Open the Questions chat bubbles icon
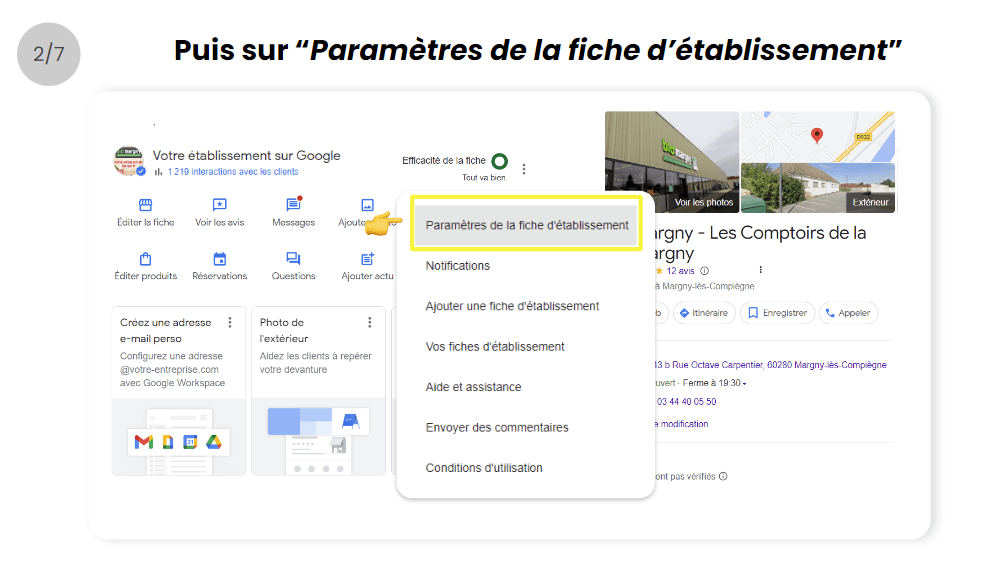The width and height of the screenshot is (1007, 565). tap(293, 259)
